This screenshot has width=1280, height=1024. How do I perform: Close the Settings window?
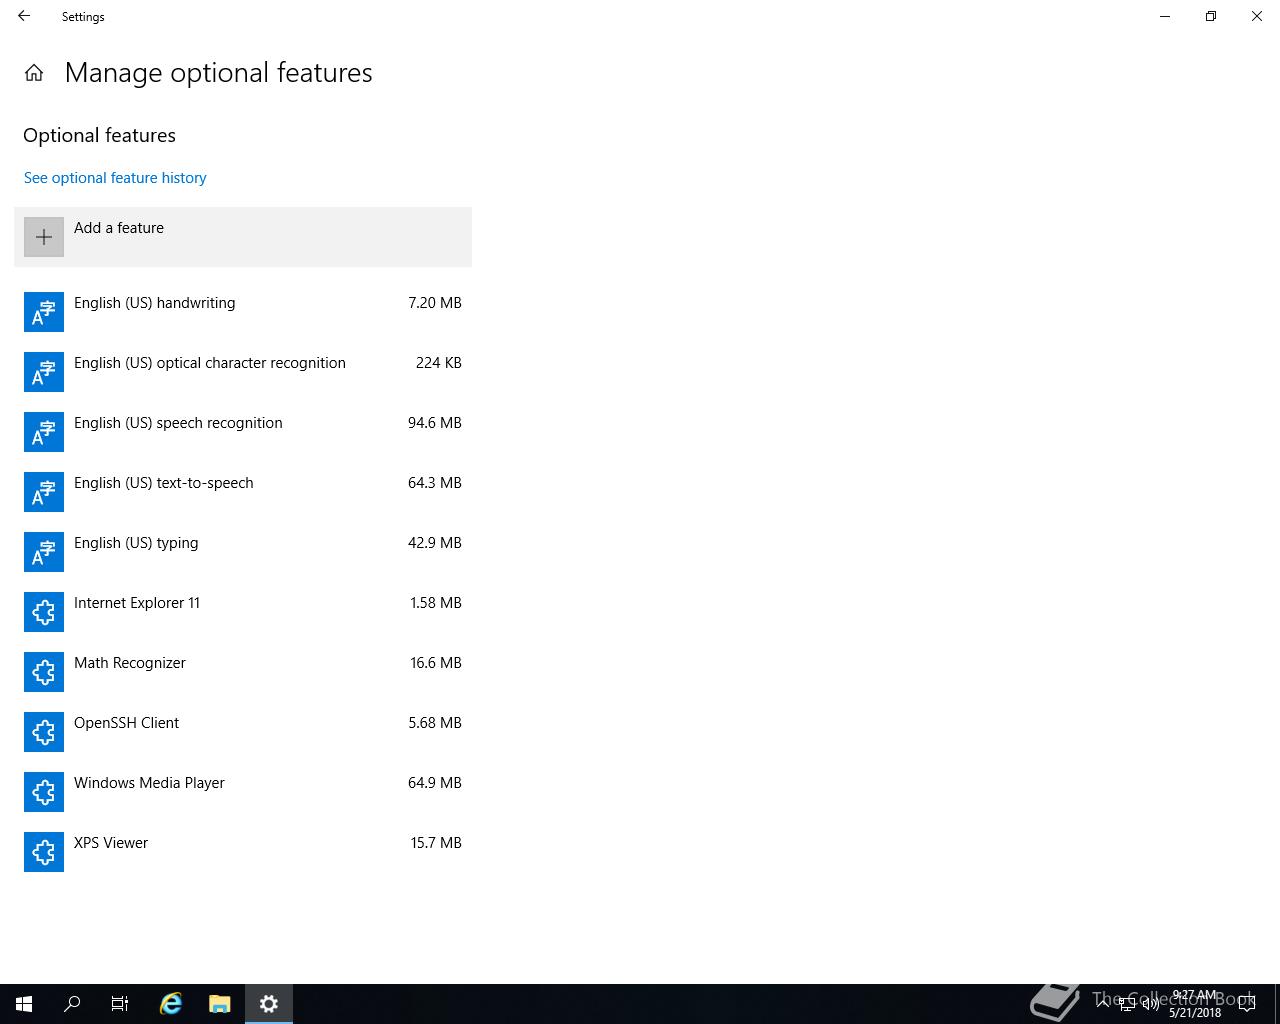[x=1257, y=16]
